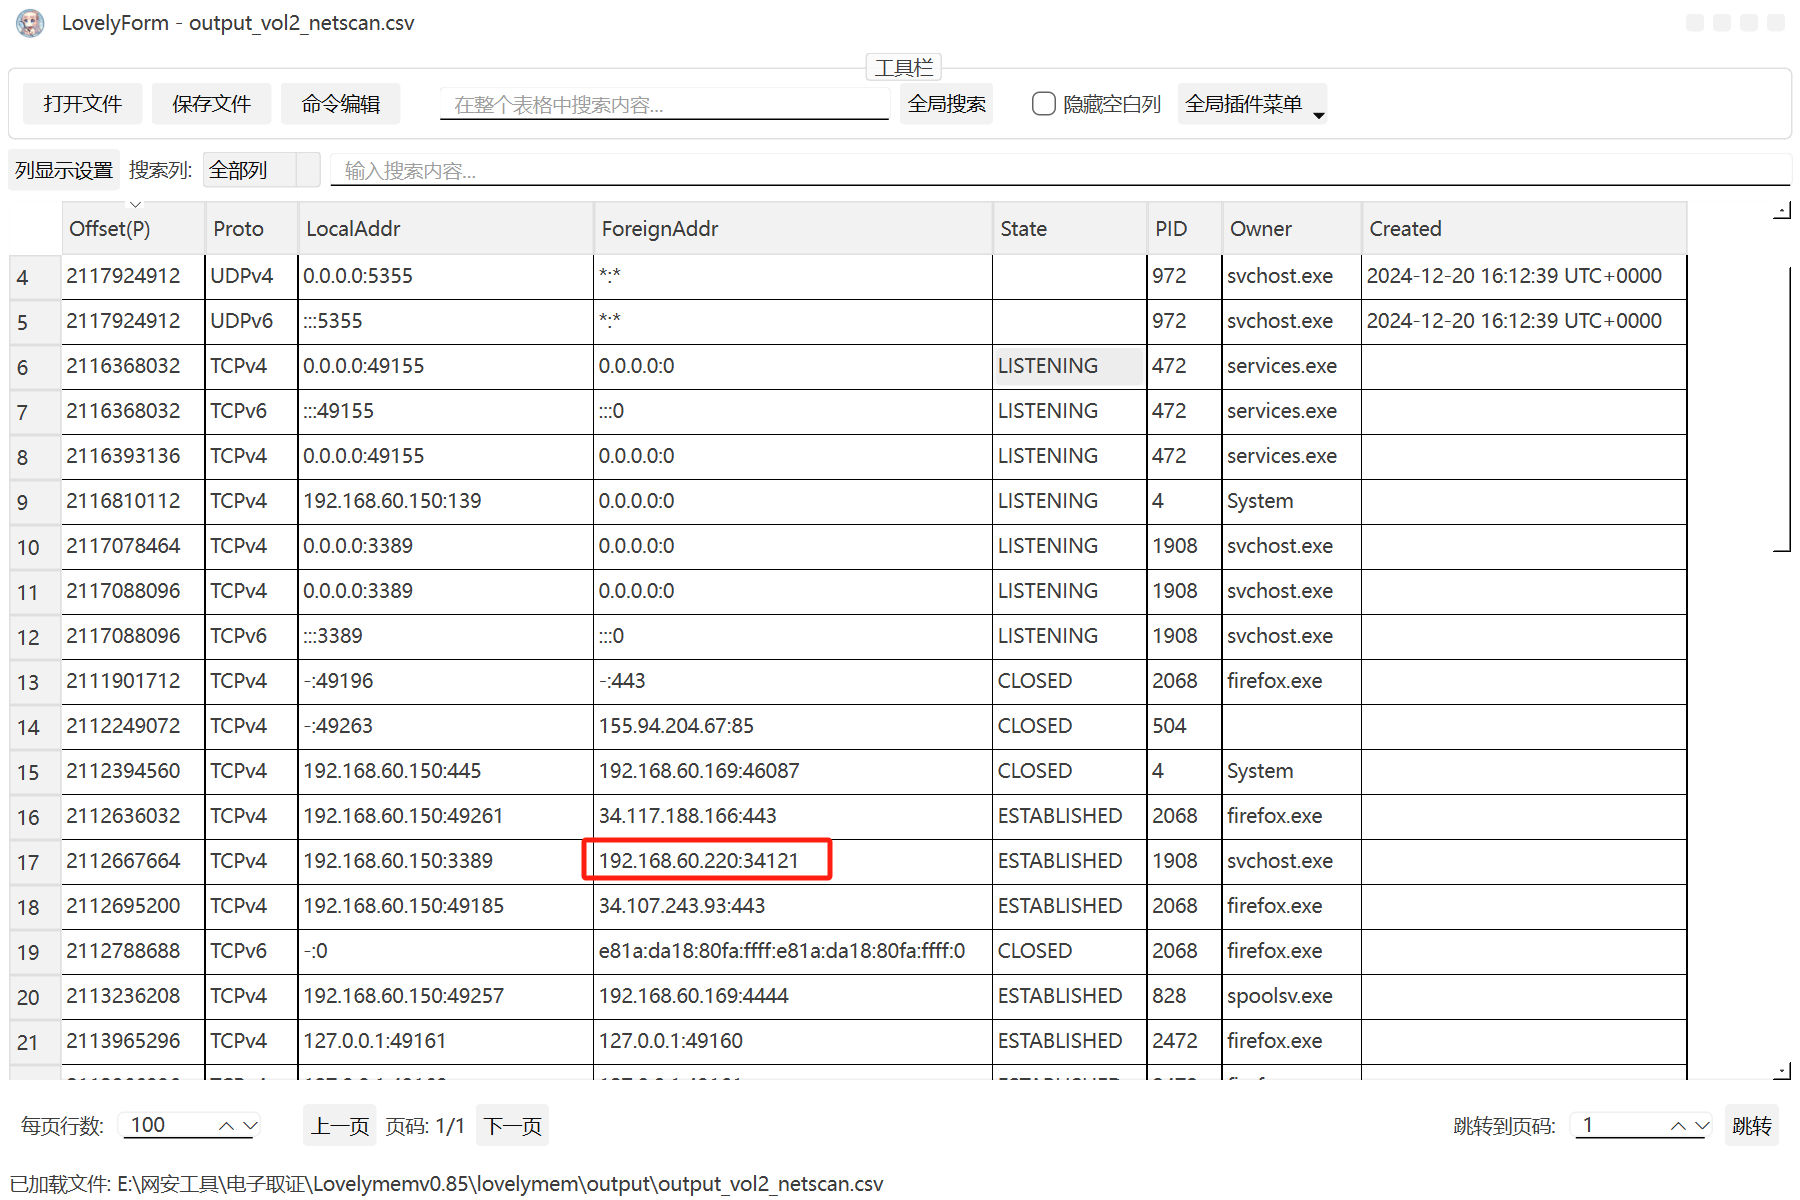Click the 跳转 page jump button
Image resolution: width=1800 pixels, height=1200 pixels.
pyautogui.click(x=1751, y=1125)
